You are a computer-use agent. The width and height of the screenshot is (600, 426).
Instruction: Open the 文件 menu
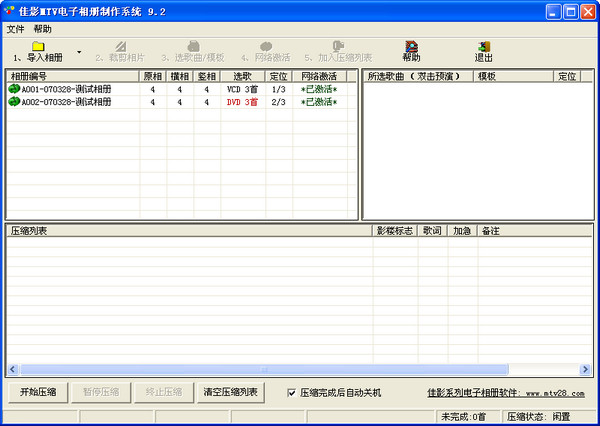pos(15,29)
